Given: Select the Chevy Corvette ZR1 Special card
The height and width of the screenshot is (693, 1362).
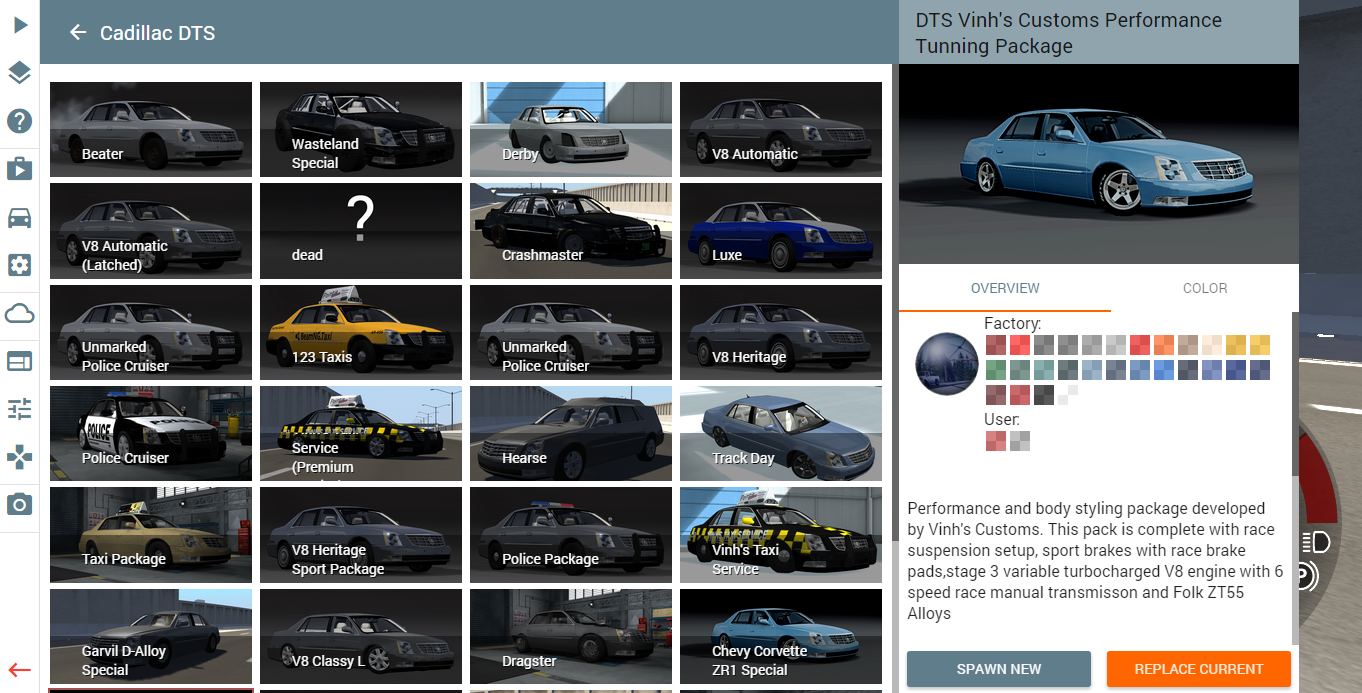Looking at the screenshot, I should click(781, 636).
